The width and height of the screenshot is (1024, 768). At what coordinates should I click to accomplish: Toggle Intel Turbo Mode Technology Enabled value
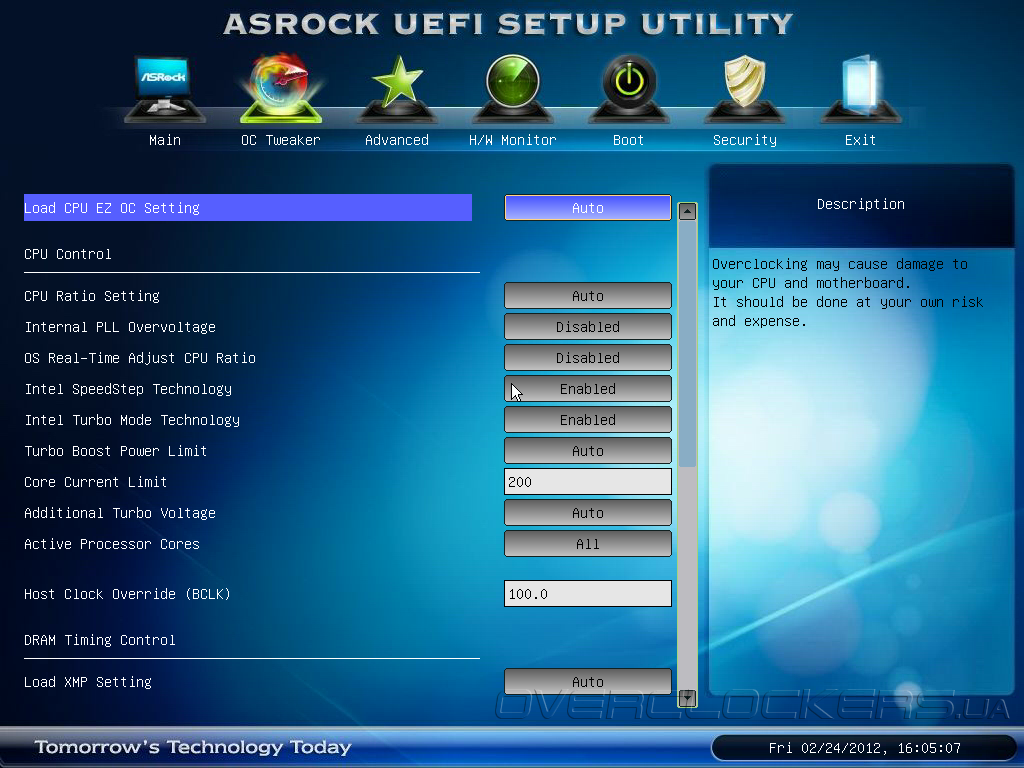pos(588,420)
